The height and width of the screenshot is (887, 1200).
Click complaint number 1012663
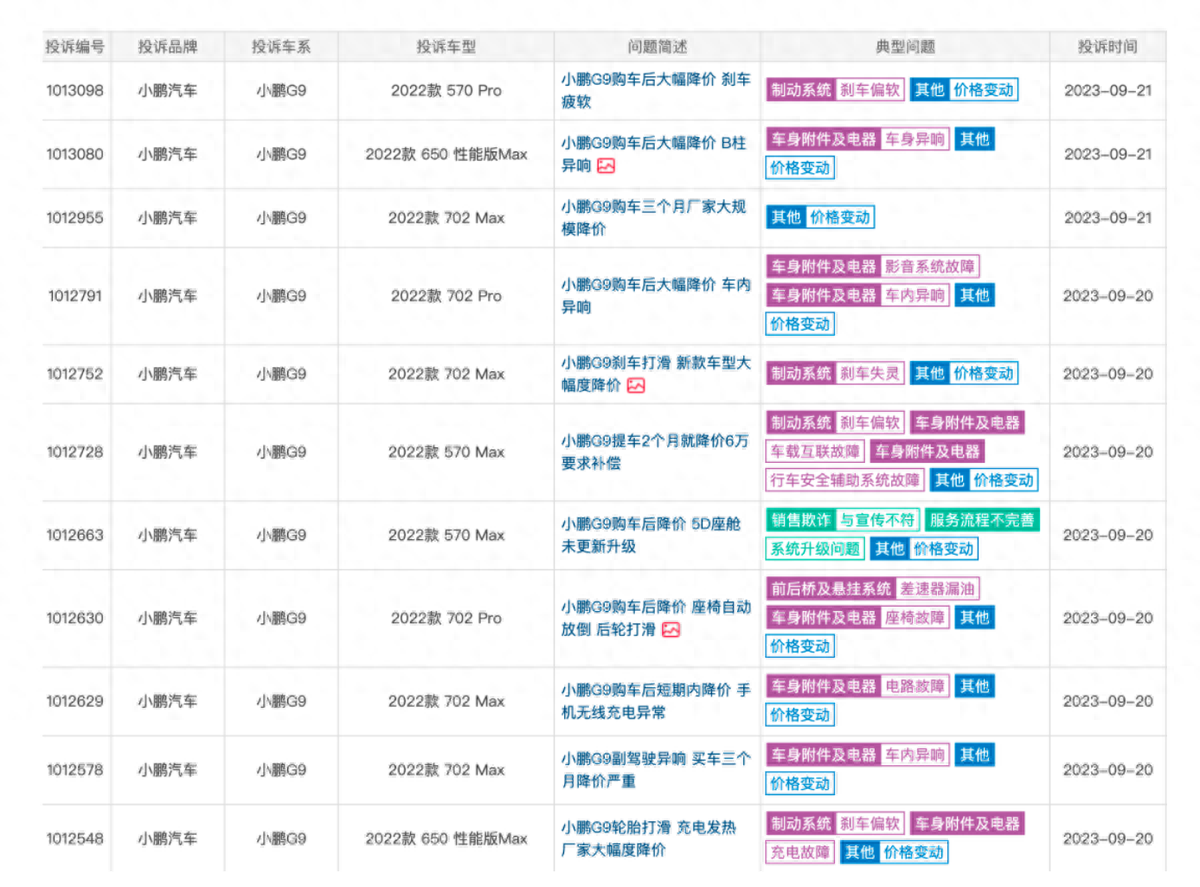point(75,535)
